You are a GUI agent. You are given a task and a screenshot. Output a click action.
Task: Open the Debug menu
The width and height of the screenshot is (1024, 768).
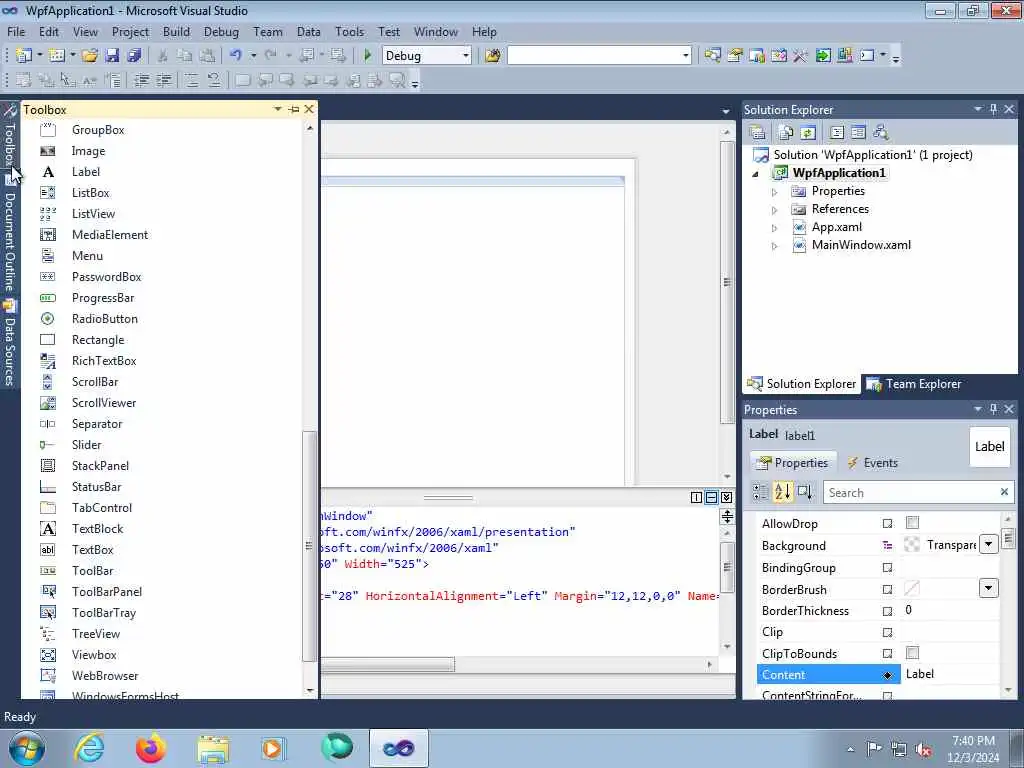click(x=221, y=31)
